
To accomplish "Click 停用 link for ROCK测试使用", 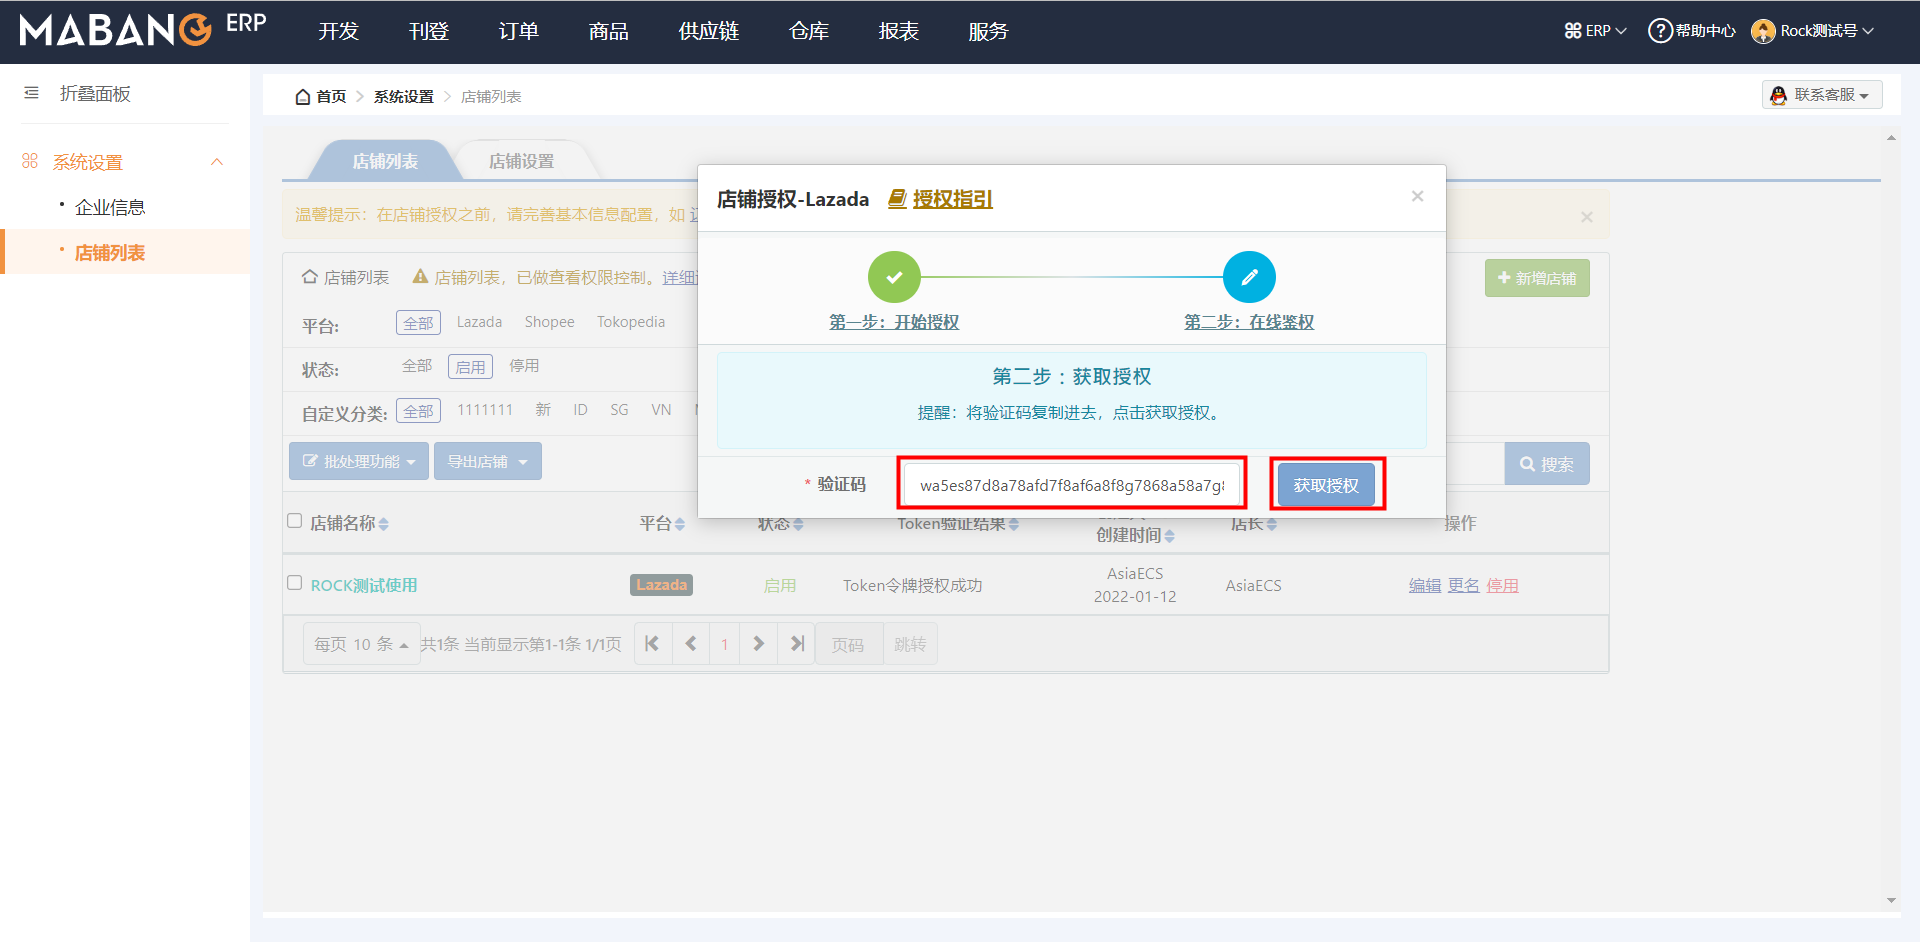I will tap(1502, 586).
